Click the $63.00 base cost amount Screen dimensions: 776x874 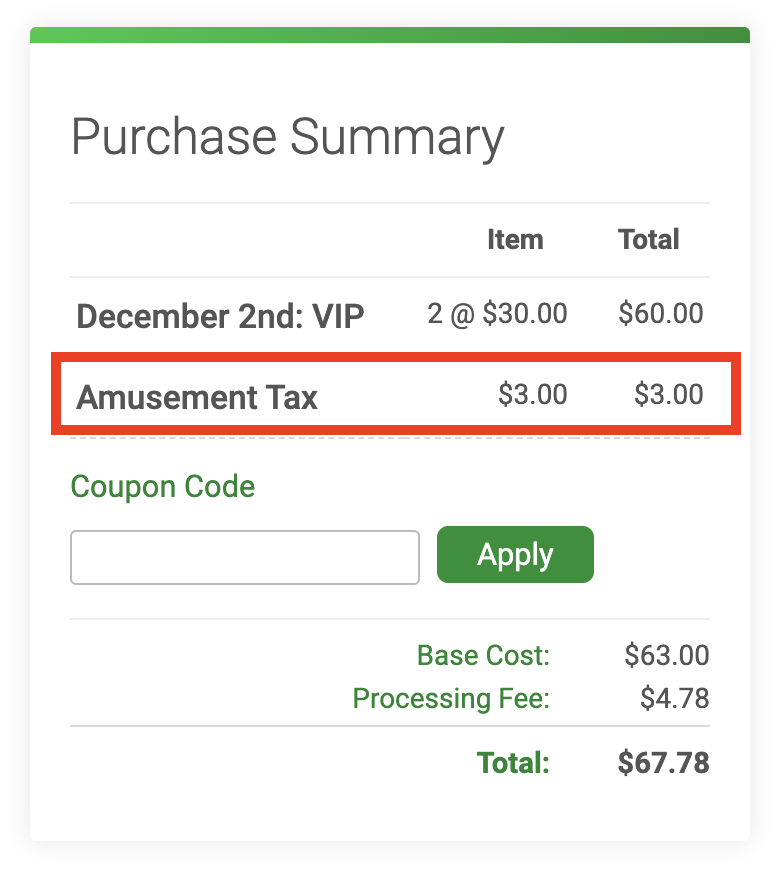666,656
